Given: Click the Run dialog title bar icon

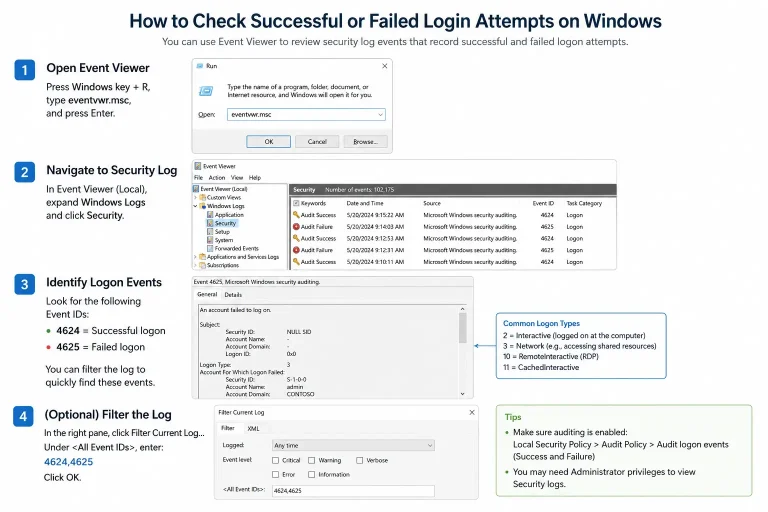Looking at the screenshot, I should point(200,66).
